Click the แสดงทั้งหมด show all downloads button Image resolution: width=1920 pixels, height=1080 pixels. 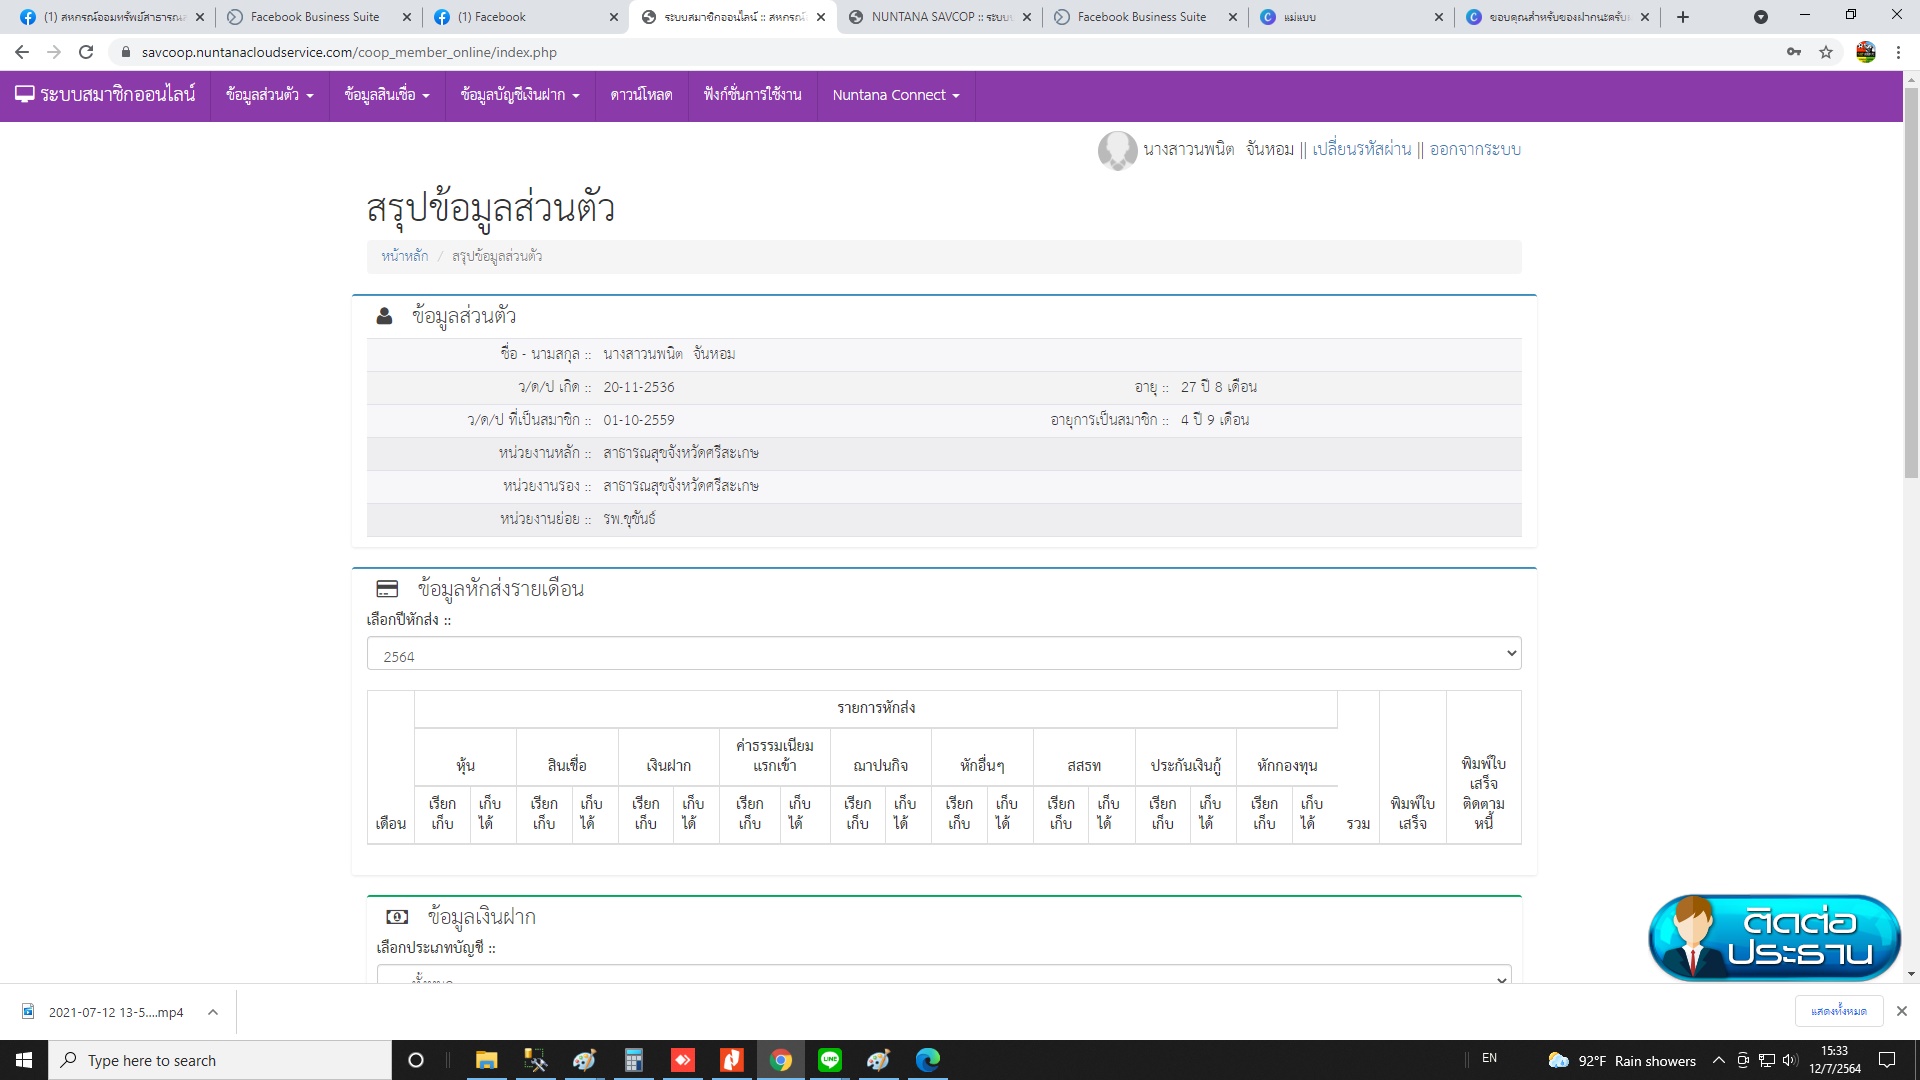click(1838, 1011)
